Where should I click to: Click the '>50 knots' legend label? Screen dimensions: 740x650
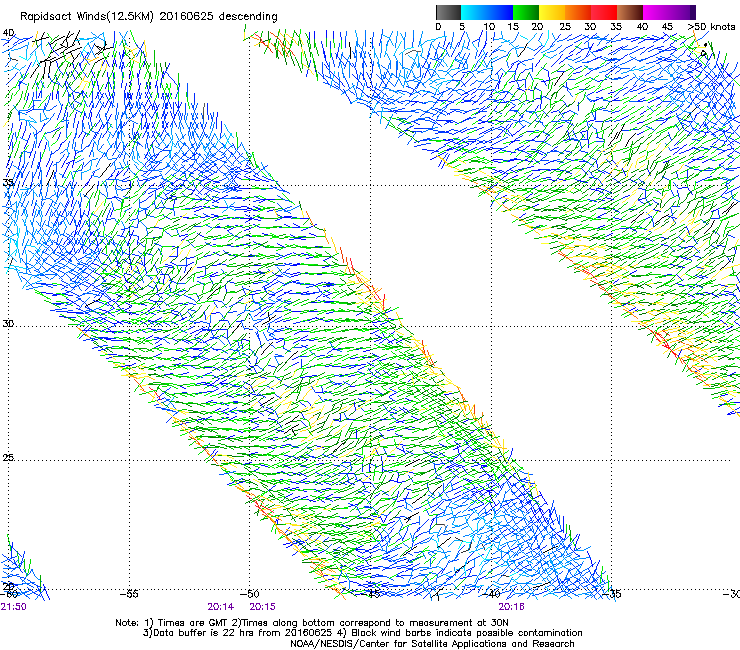712,27
